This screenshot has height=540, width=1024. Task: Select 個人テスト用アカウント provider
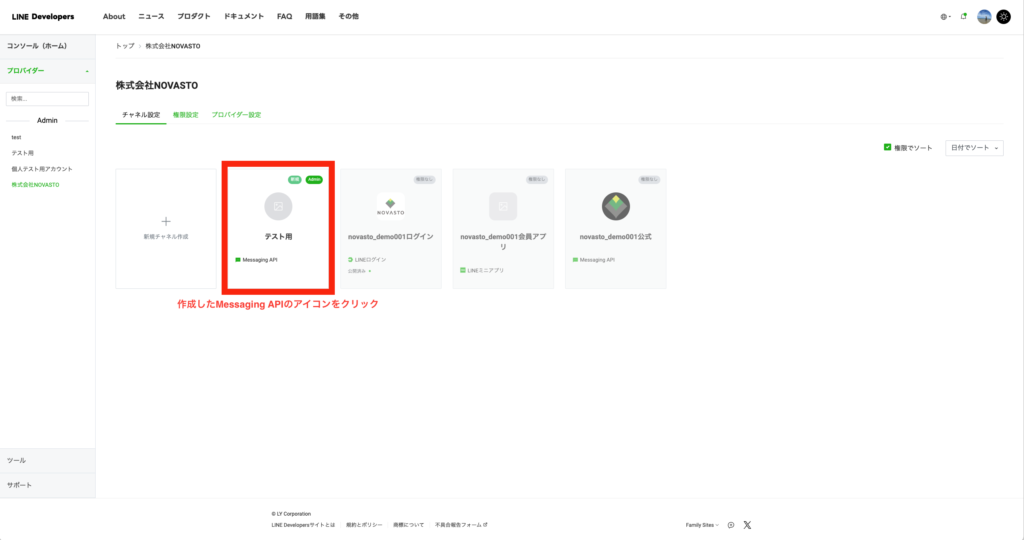42,169
